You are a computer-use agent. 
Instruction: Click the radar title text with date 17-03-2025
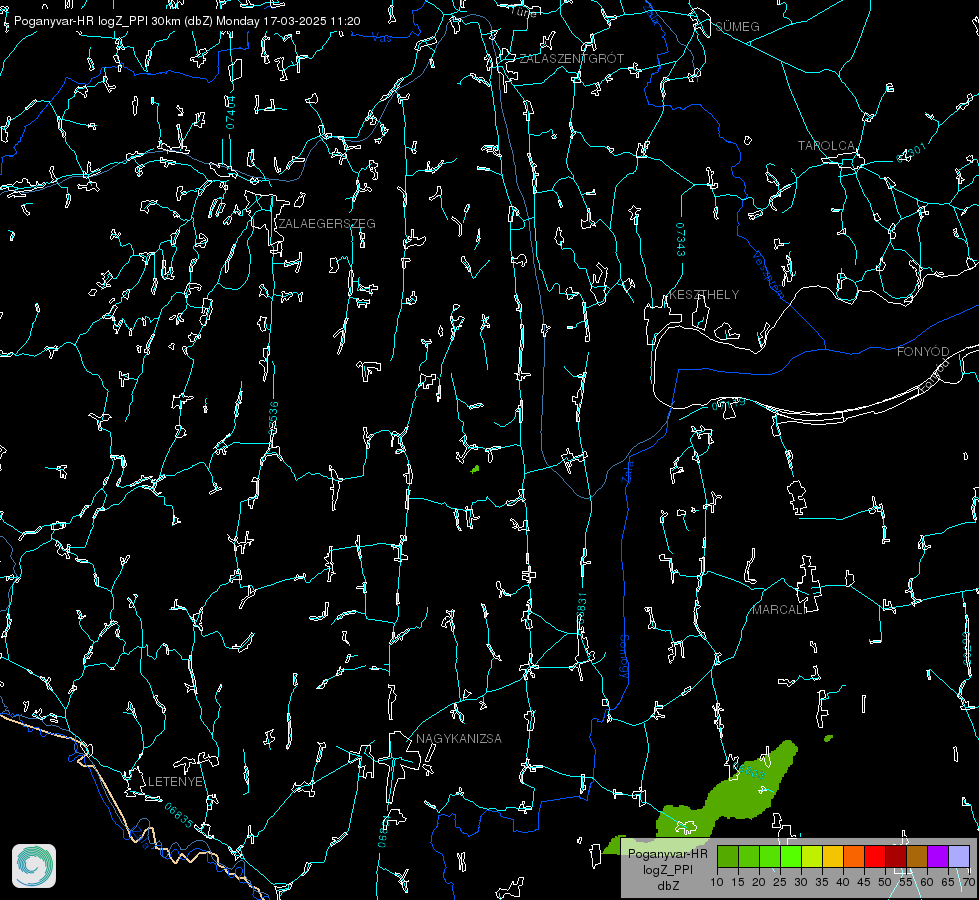point(187,21)
